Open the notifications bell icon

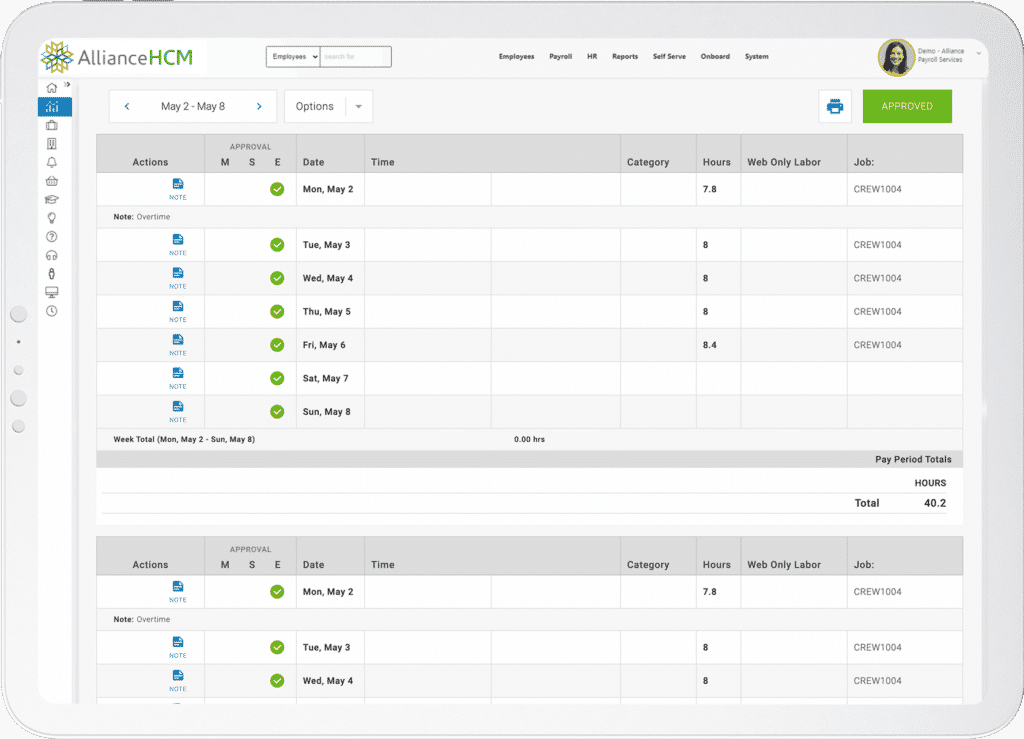click(x=51, y=161)
